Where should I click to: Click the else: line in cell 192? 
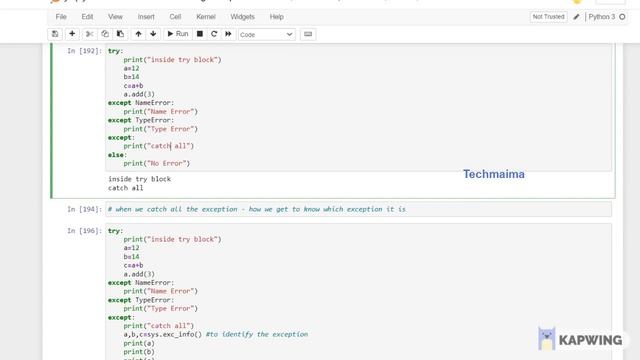pos(118,155)
